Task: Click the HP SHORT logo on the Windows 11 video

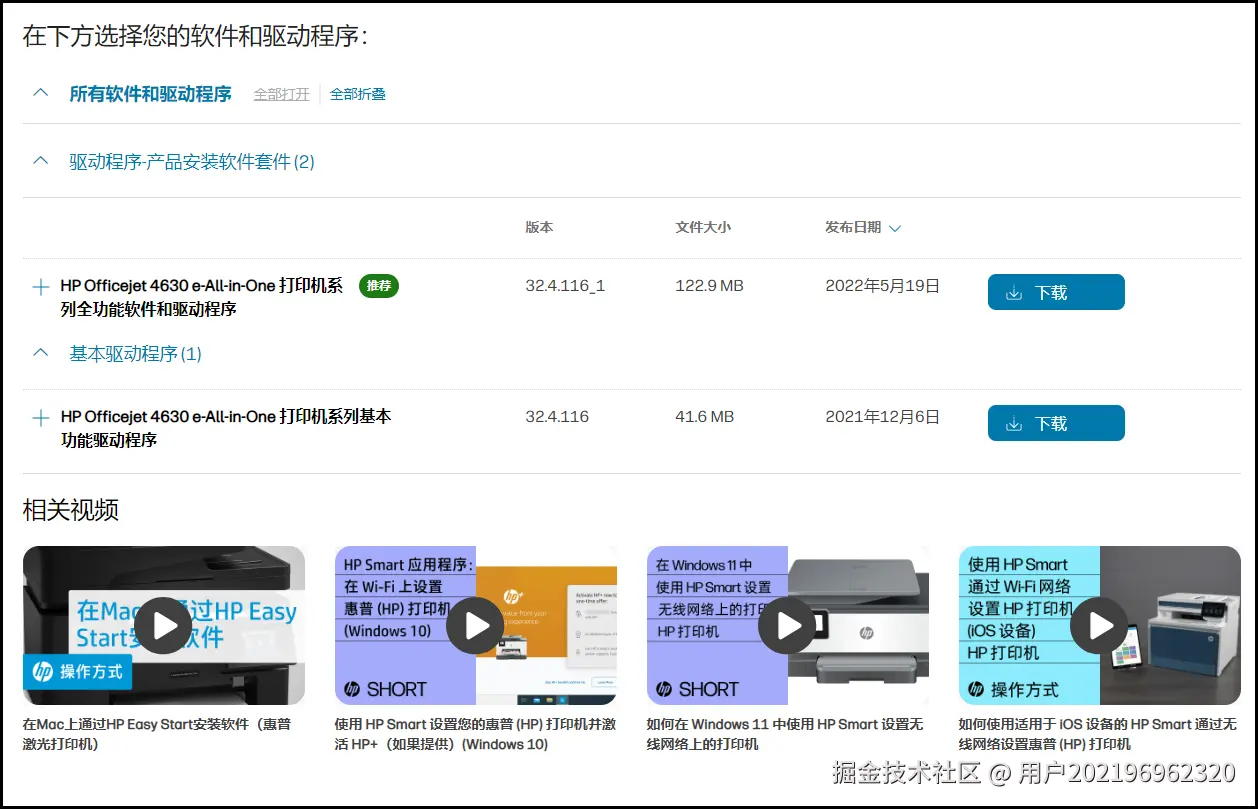Action: [697, 689]
